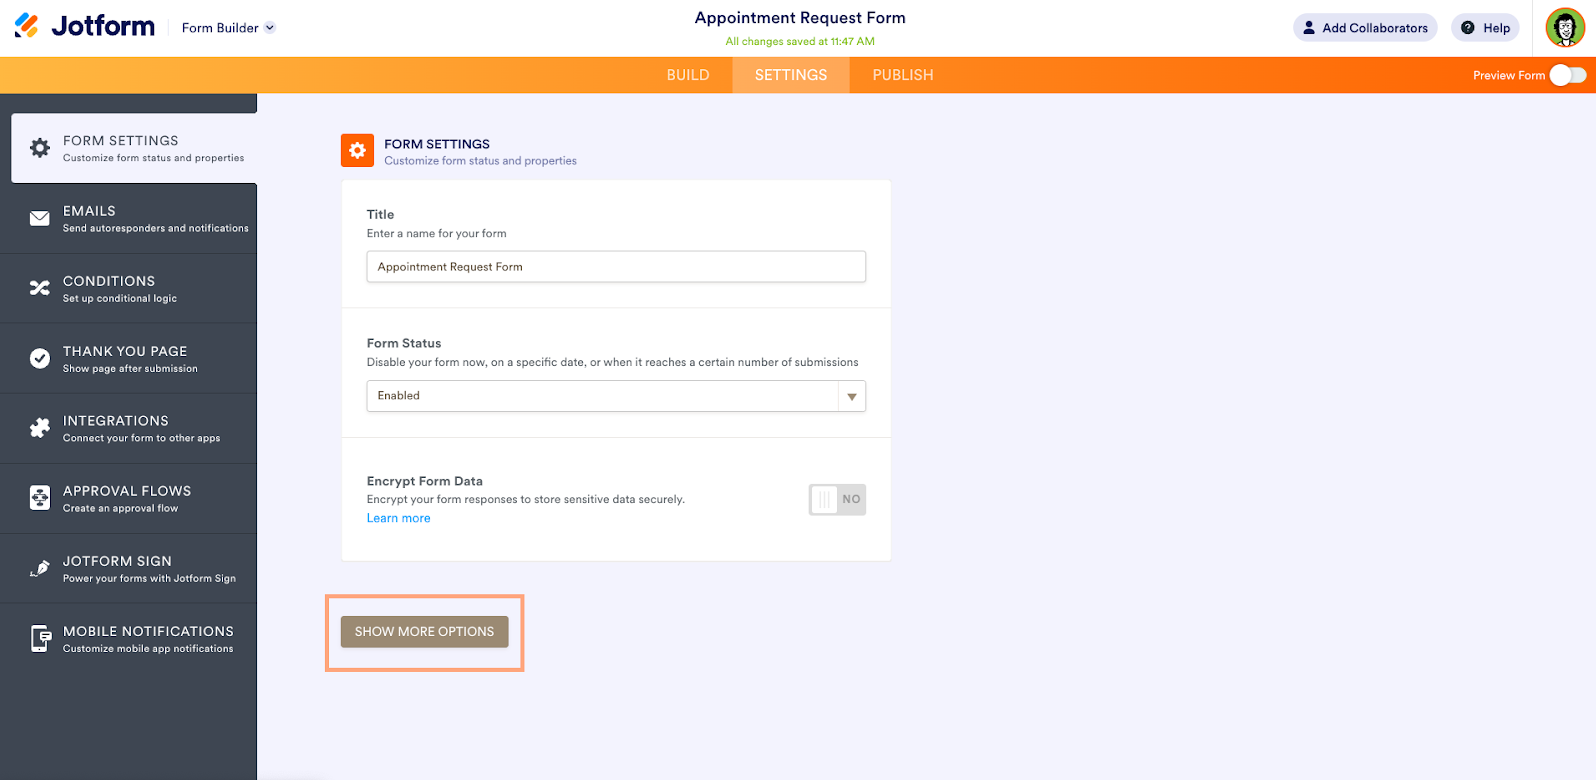Open Jotform Sign section
1596x780 pixels.
[x=128, y=568]
